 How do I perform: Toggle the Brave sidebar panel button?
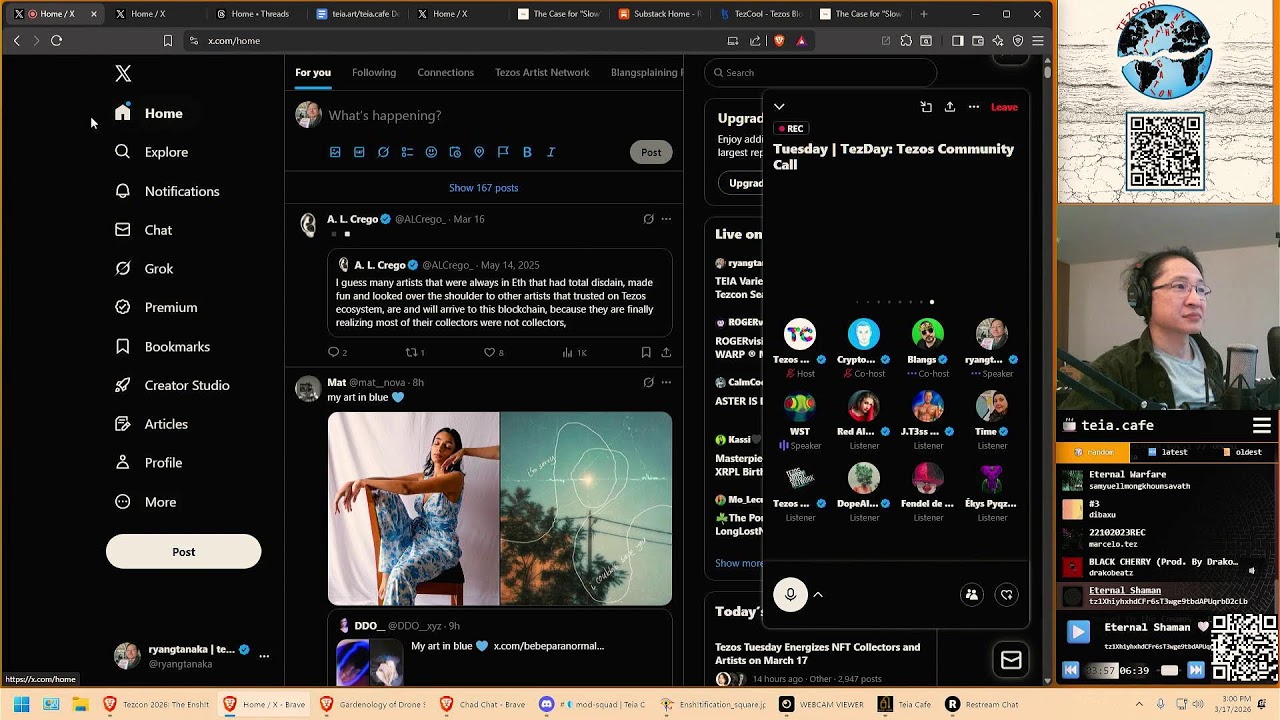click(957, 41)
